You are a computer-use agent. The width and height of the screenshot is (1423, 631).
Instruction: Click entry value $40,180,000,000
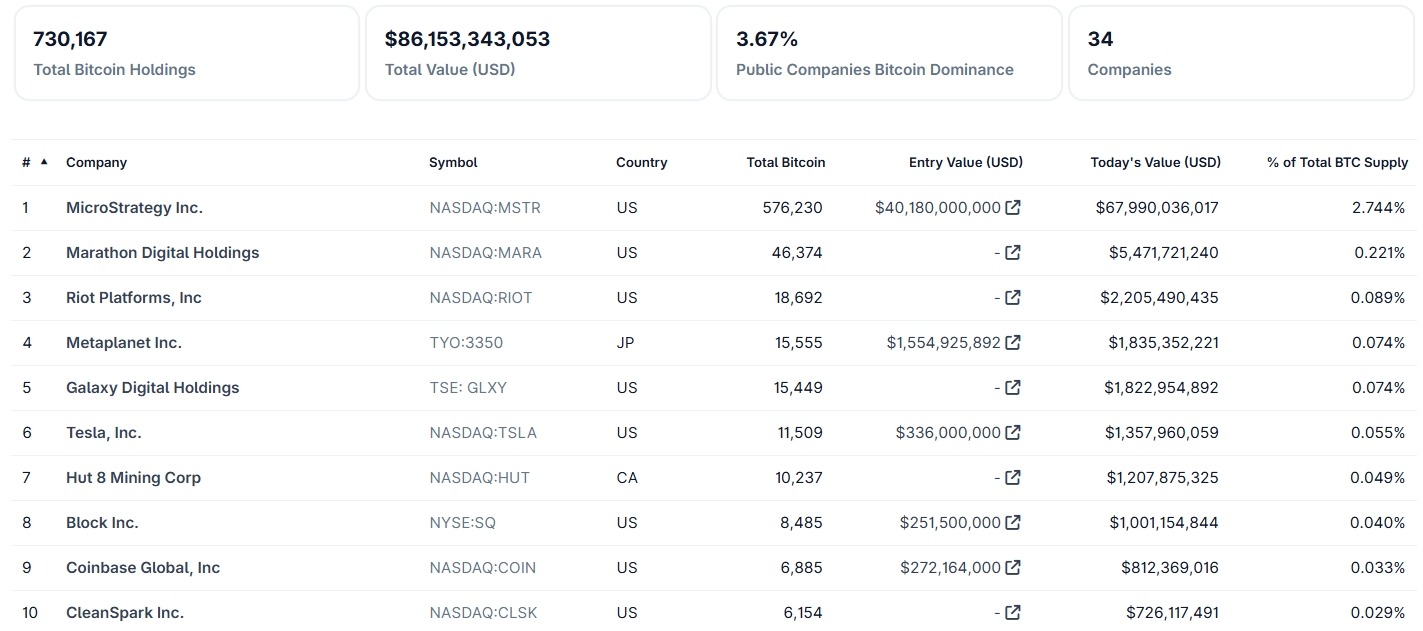pyautogui.click(x=938, y=208)
